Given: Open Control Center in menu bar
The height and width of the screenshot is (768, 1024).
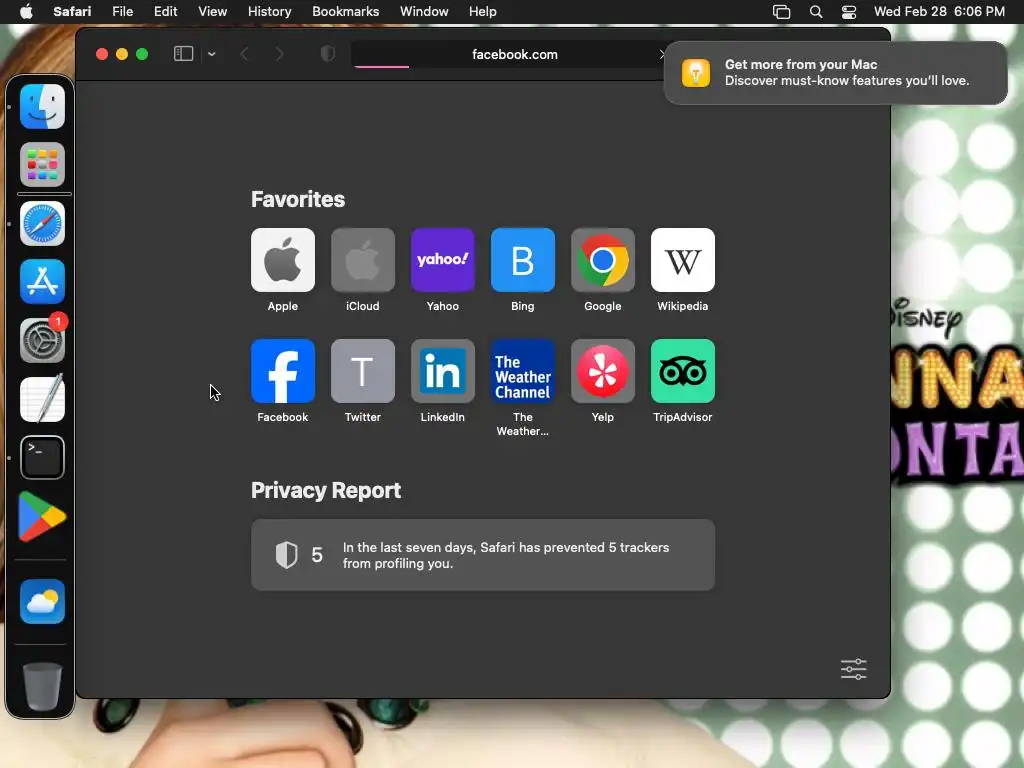Looking at the screenshot, I should point(848,12).
